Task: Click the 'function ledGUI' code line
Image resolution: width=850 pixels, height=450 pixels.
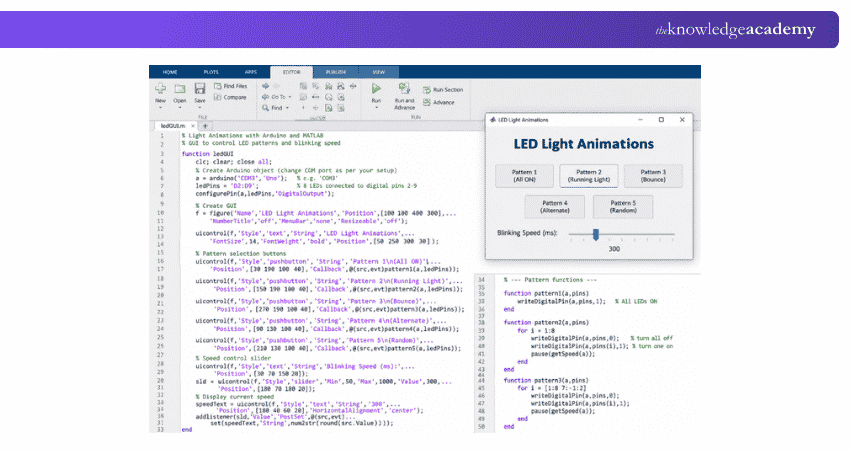Action: coord(208,154)
